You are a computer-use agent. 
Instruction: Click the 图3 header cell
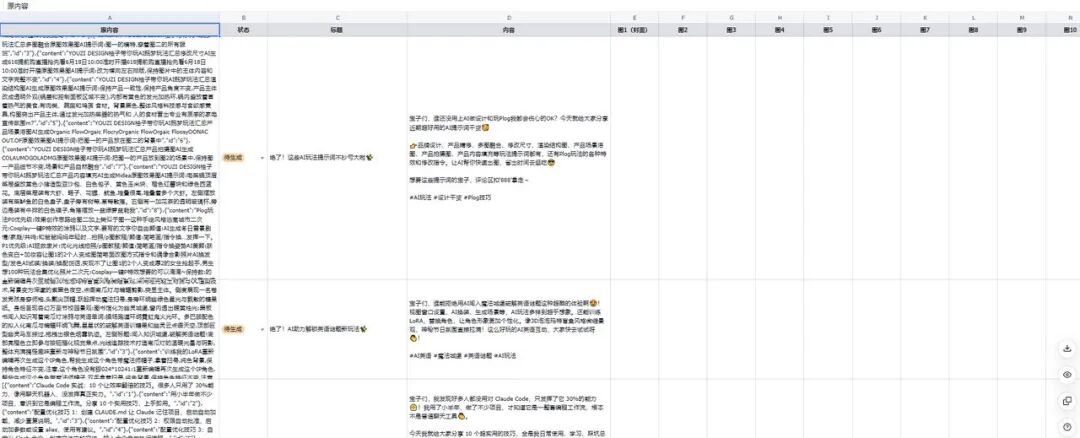click(x=731, y=30)
